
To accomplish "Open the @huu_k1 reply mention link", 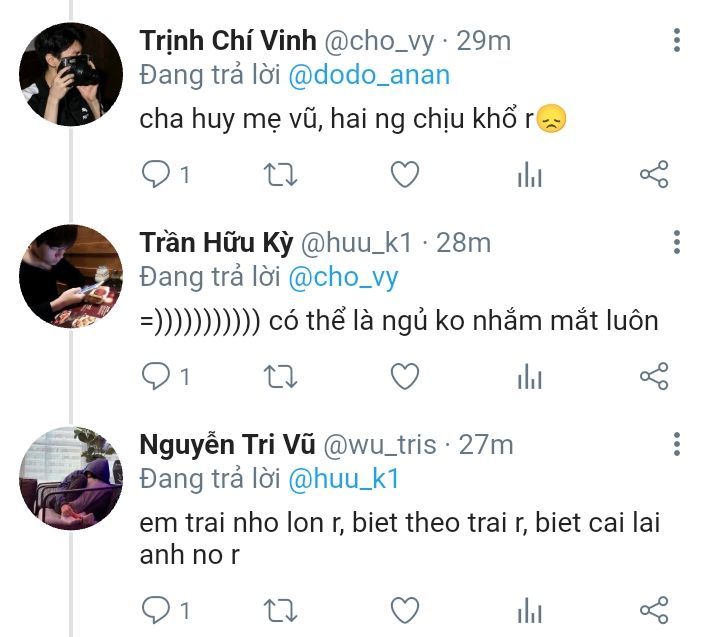I will click(344, 479).
